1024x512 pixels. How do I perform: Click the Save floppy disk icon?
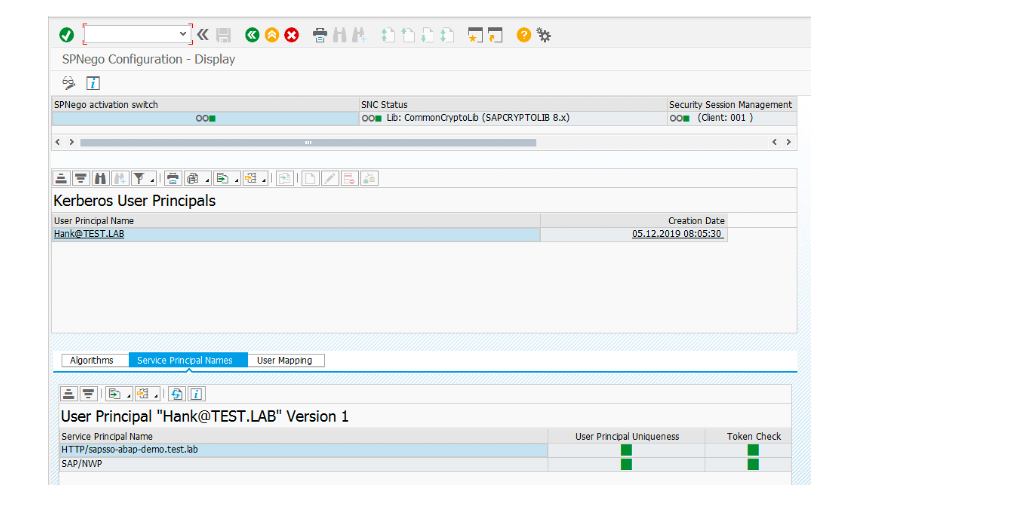223,35
